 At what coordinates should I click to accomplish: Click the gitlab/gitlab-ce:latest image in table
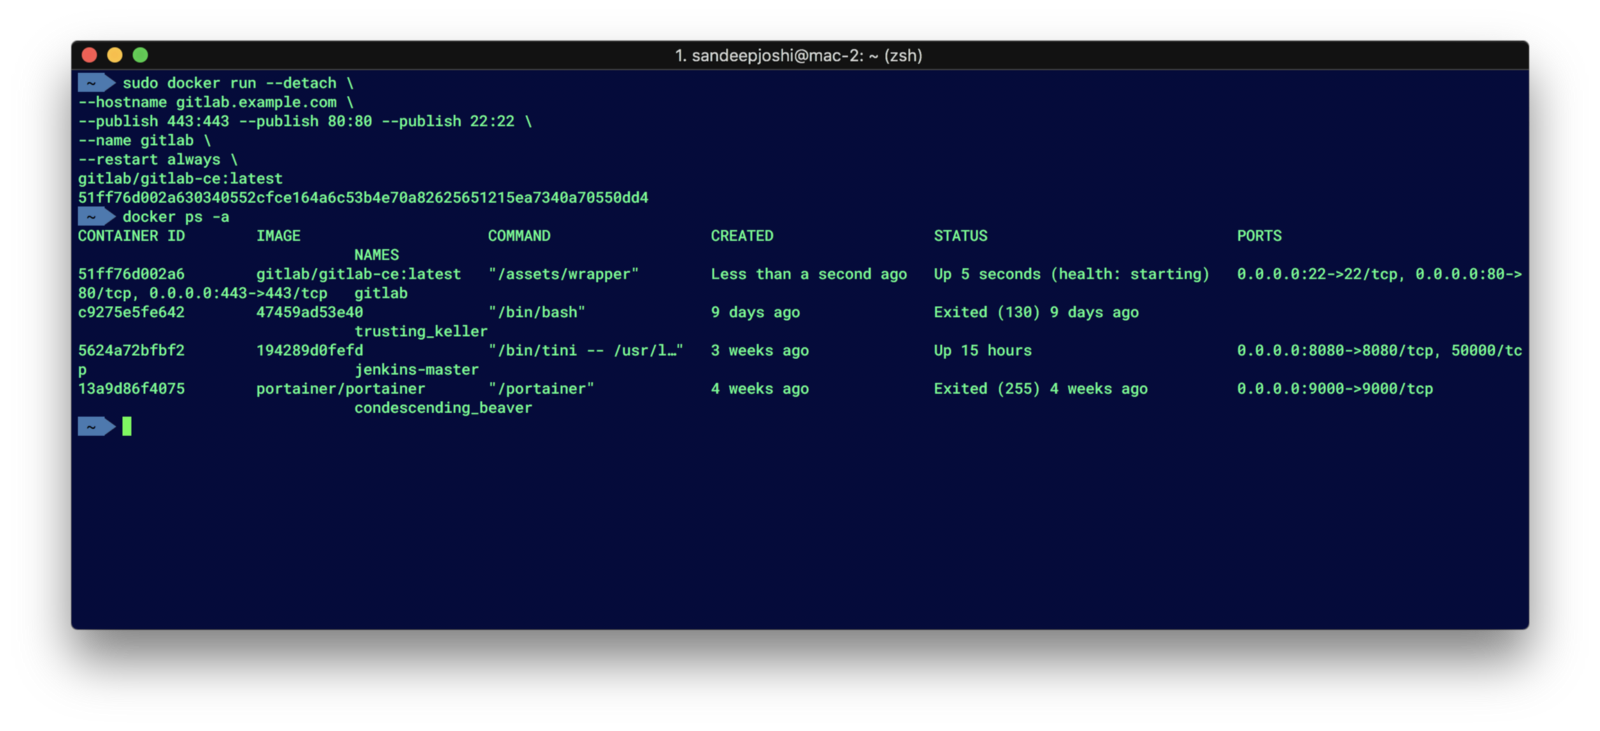click(x=359, y=274)
